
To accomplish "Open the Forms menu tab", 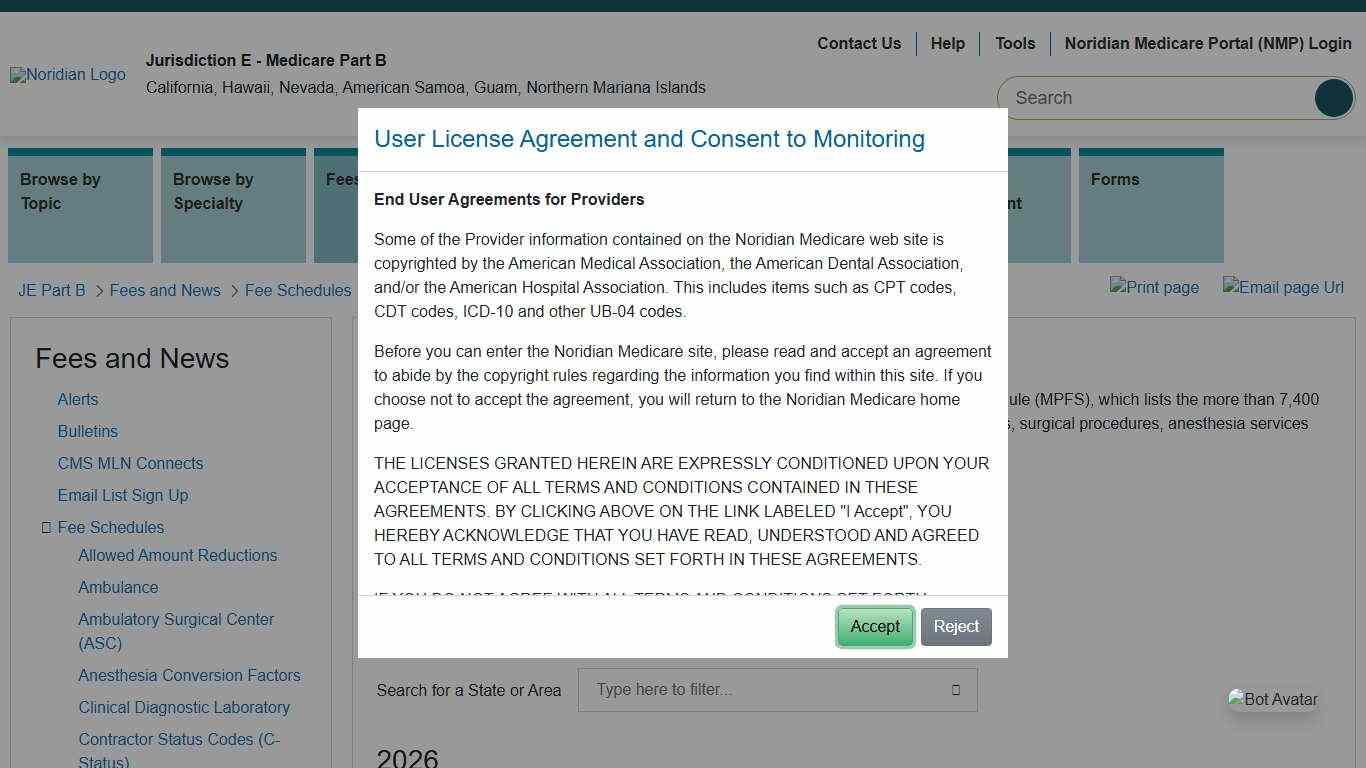I will tap(1150, 205).
